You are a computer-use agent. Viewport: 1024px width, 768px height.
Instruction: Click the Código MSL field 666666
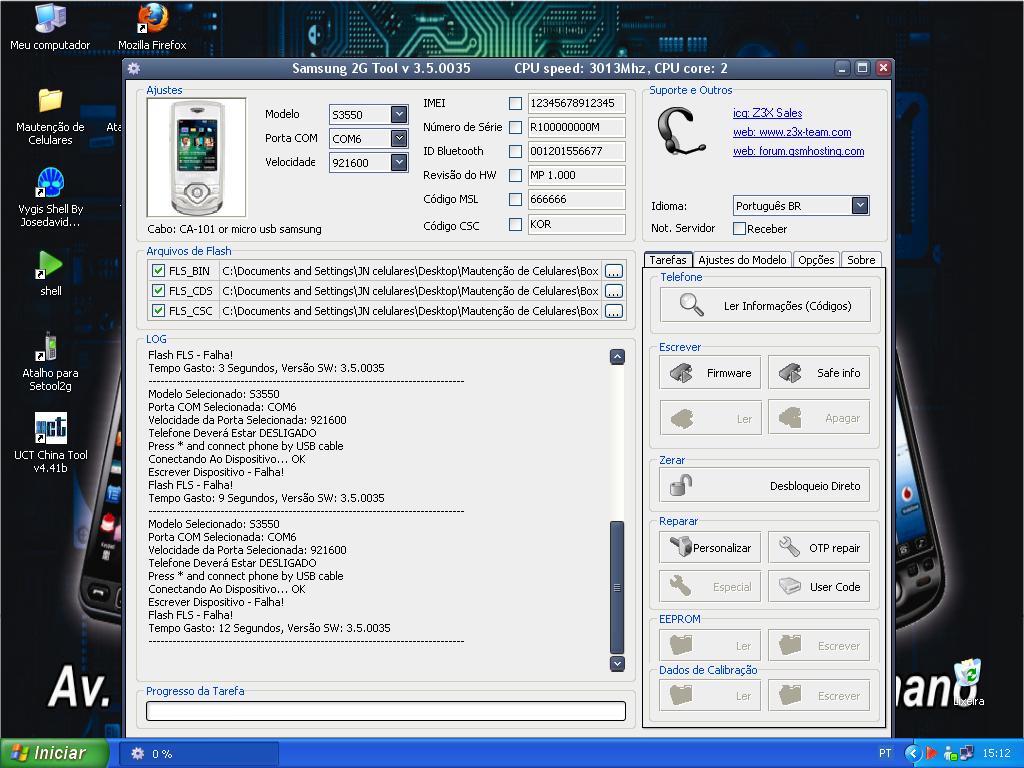[x=576, y=199]
